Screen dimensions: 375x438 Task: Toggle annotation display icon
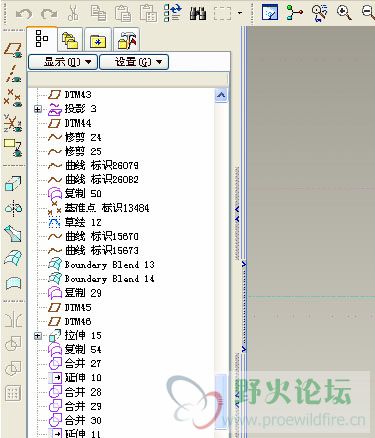pyautogui.click(x=13, y=147)
